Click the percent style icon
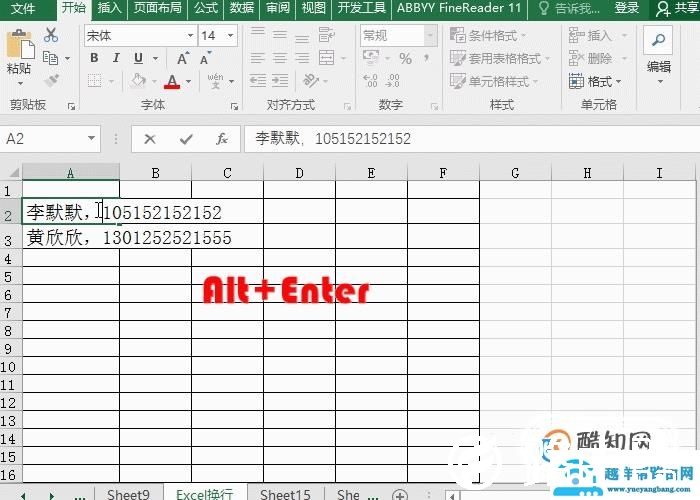The height and width of the screenshot is (500, 700). click(x=405, y=58)
